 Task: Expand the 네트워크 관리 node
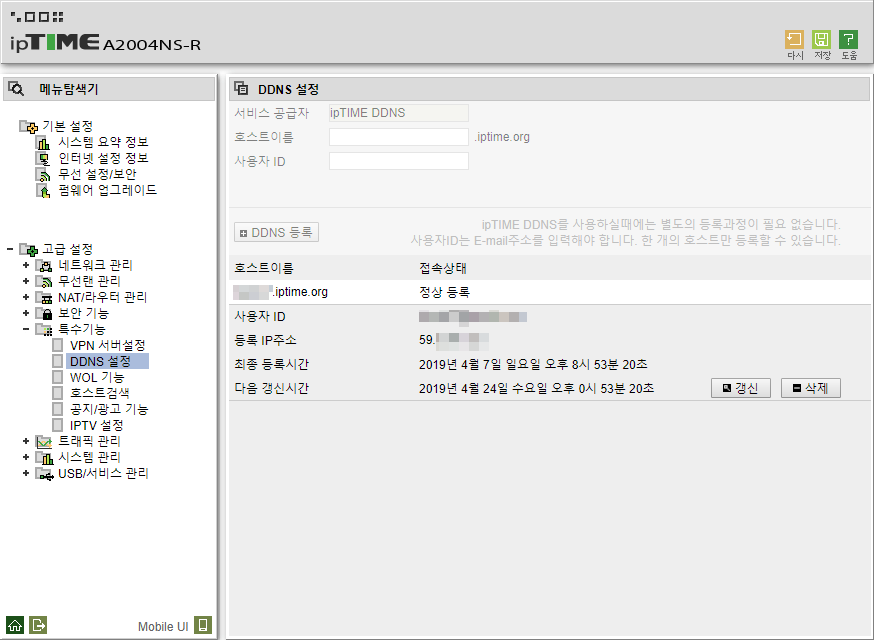(x=26, y=265)
